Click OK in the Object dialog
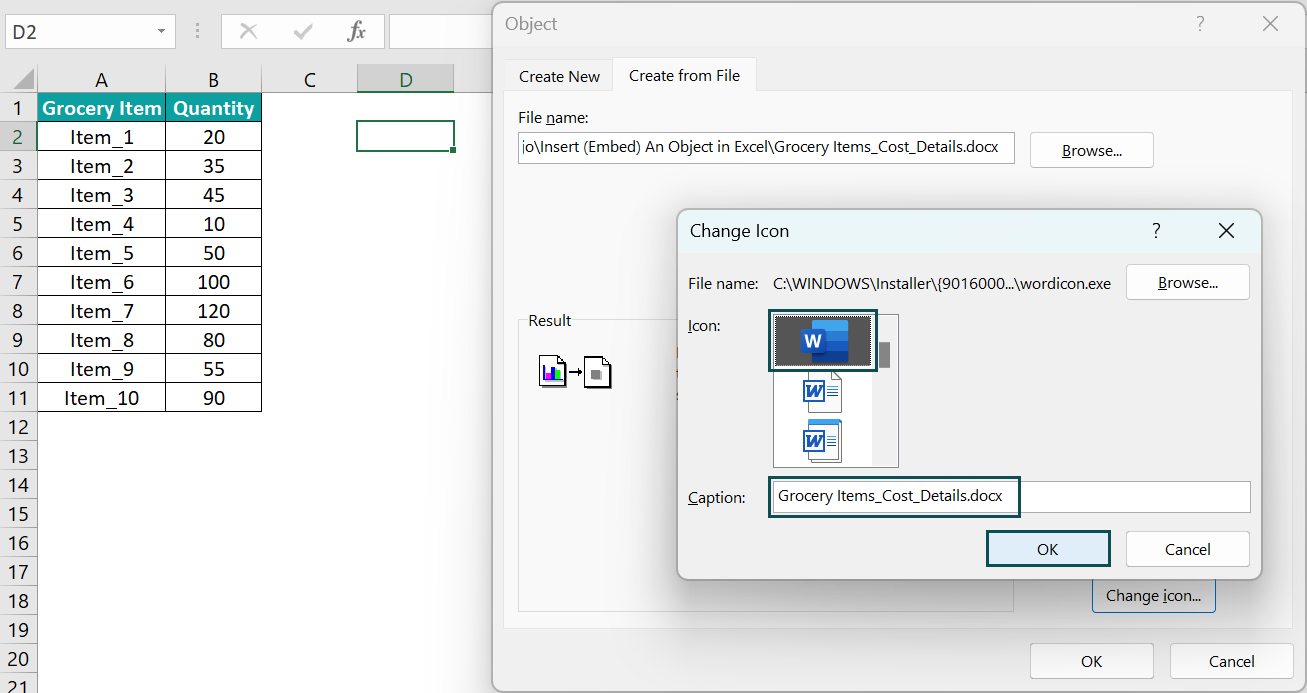The height and width of the screenshot is (693, 1307). pyautogui.click(x=1091, y=661)
